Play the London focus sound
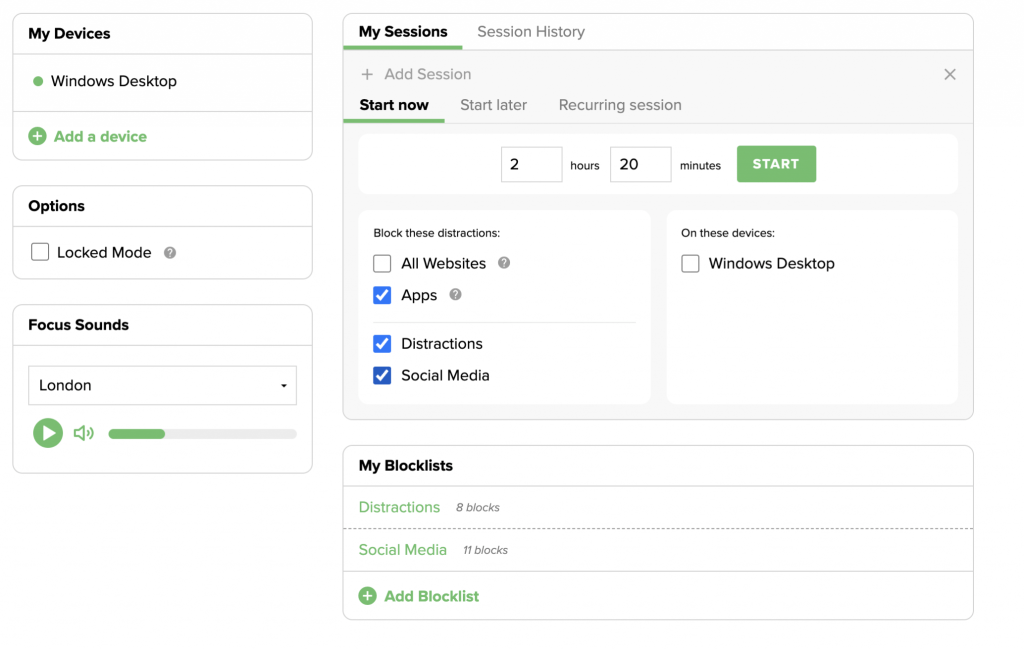 [x=47, y=433]
